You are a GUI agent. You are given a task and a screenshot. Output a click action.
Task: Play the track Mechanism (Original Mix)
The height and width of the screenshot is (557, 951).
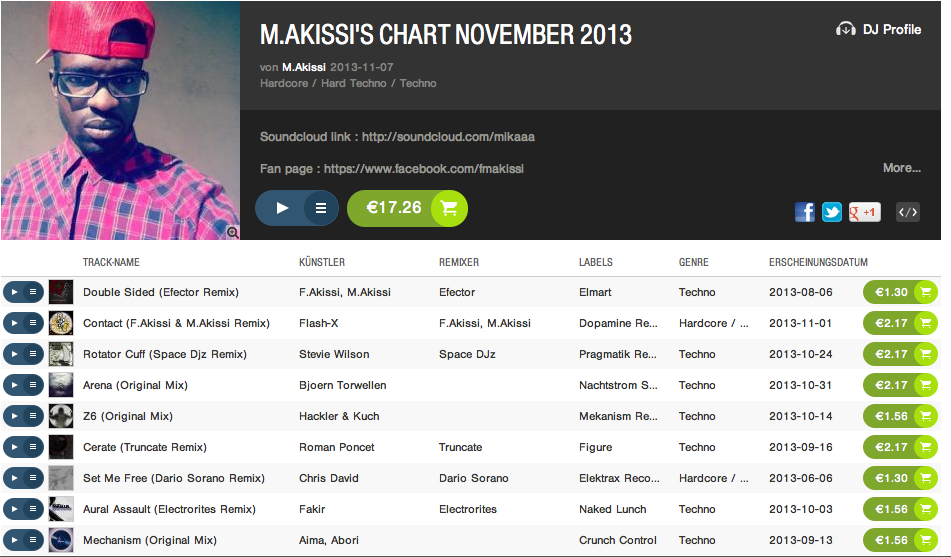[x=14, y=540]
